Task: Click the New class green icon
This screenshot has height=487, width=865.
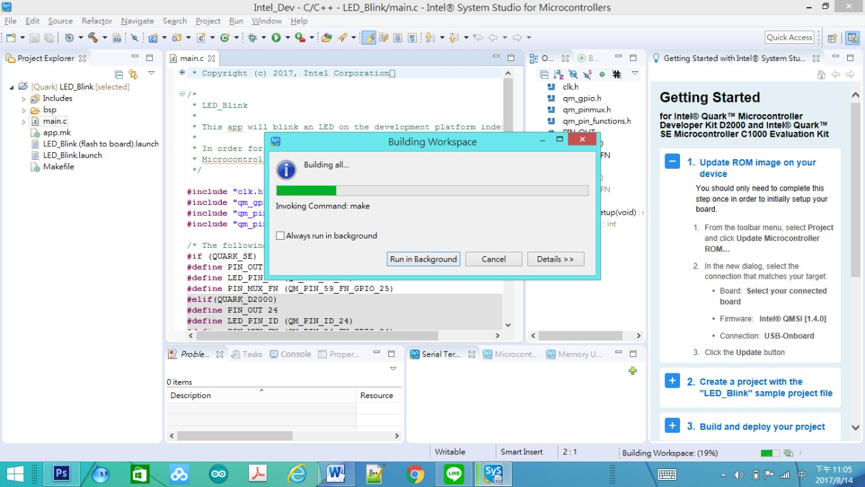Action: [225, 38]
